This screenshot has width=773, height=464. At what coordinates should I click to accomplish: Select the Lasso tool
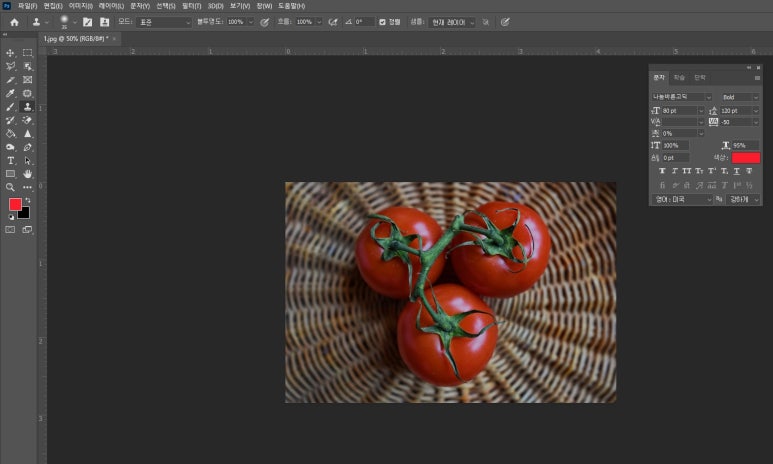(10, 66)
